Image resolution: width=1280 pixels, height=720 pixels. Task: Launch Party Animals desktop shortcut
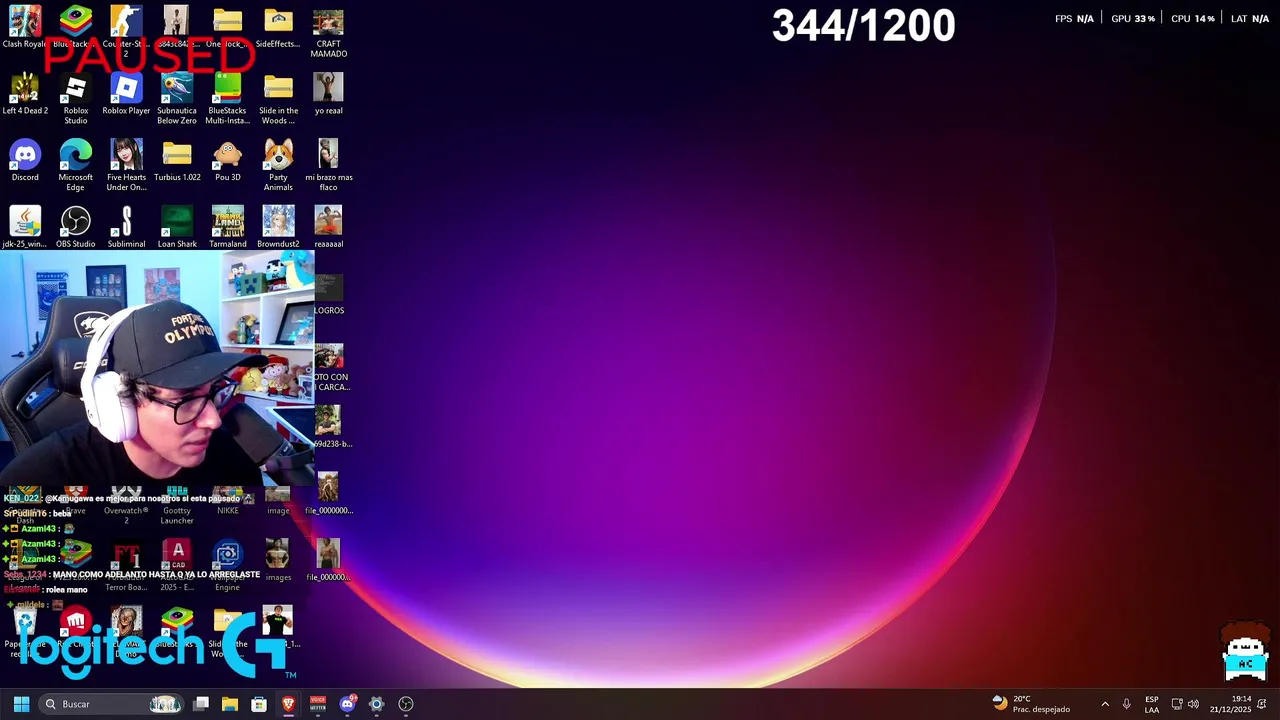coord(278,166)
